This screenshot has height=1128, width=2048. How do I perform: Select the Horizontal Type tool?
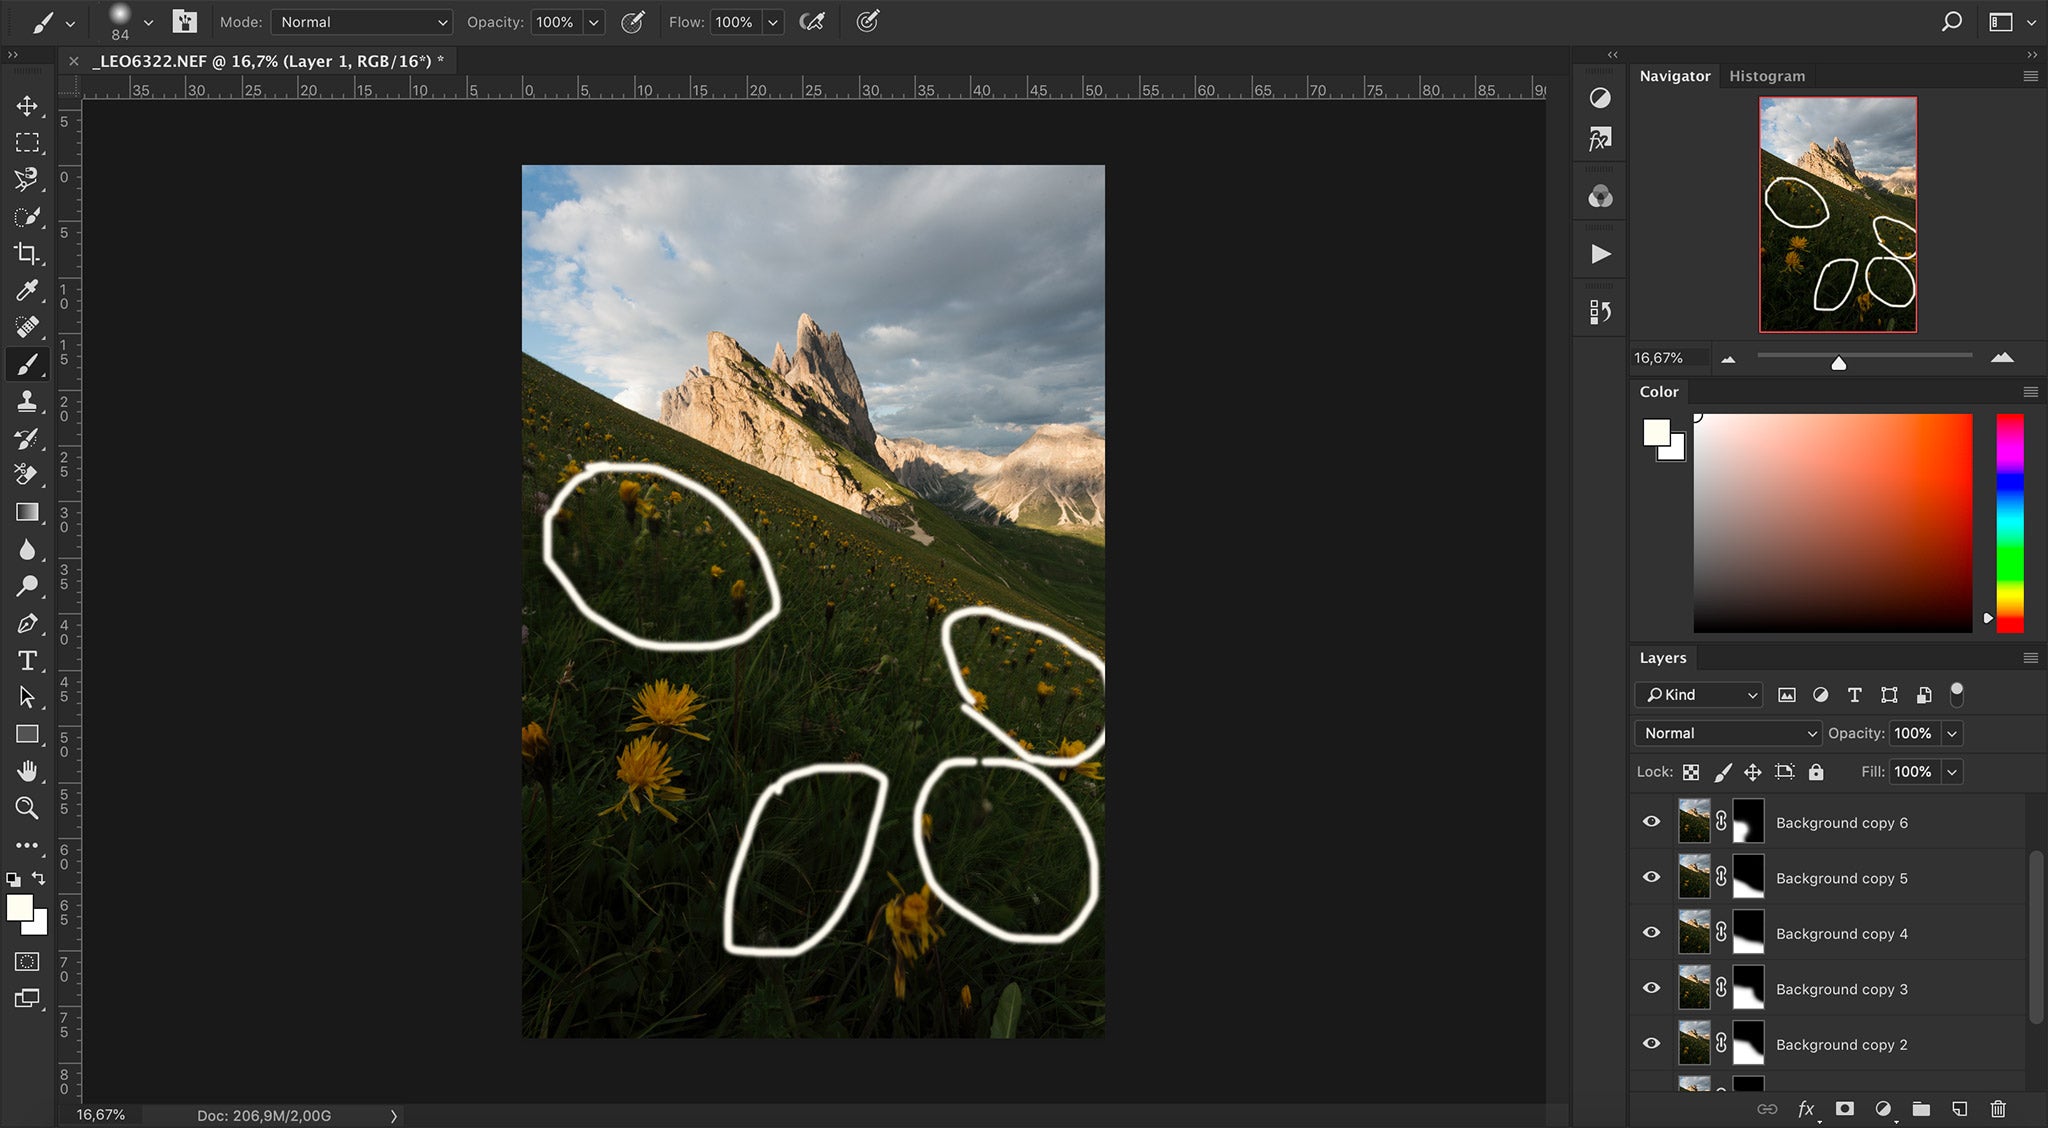coord(27,660)
